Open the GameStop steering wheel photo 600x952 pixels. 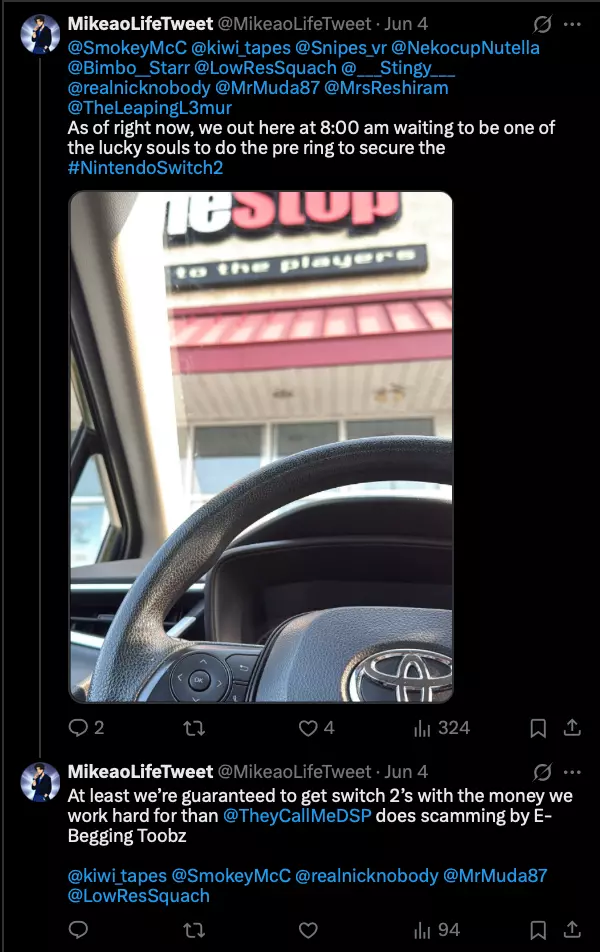pos(261,447)
